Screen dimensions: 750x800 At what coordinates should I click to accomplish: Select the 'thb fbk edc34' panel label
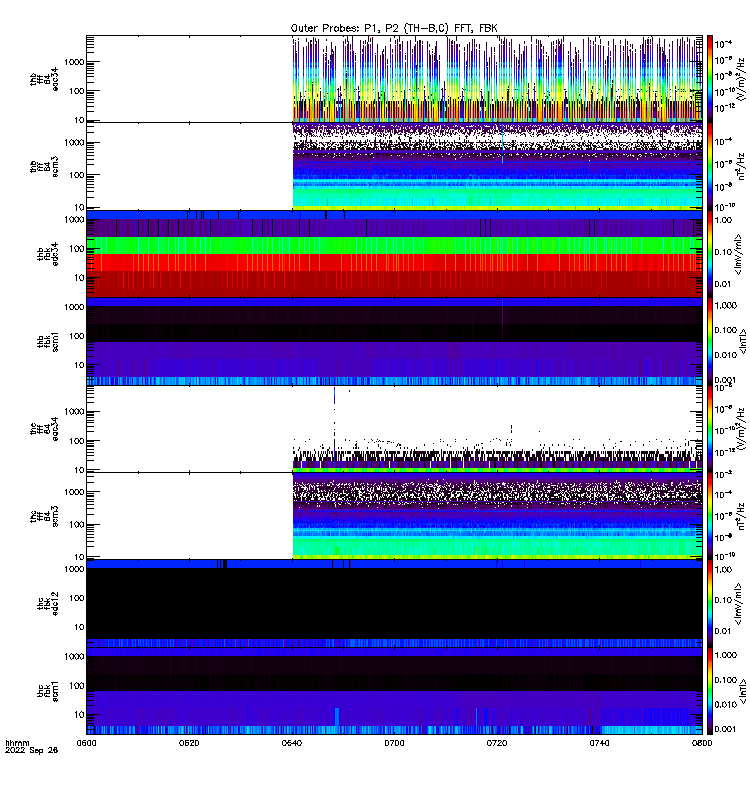[x=48, y=254]
